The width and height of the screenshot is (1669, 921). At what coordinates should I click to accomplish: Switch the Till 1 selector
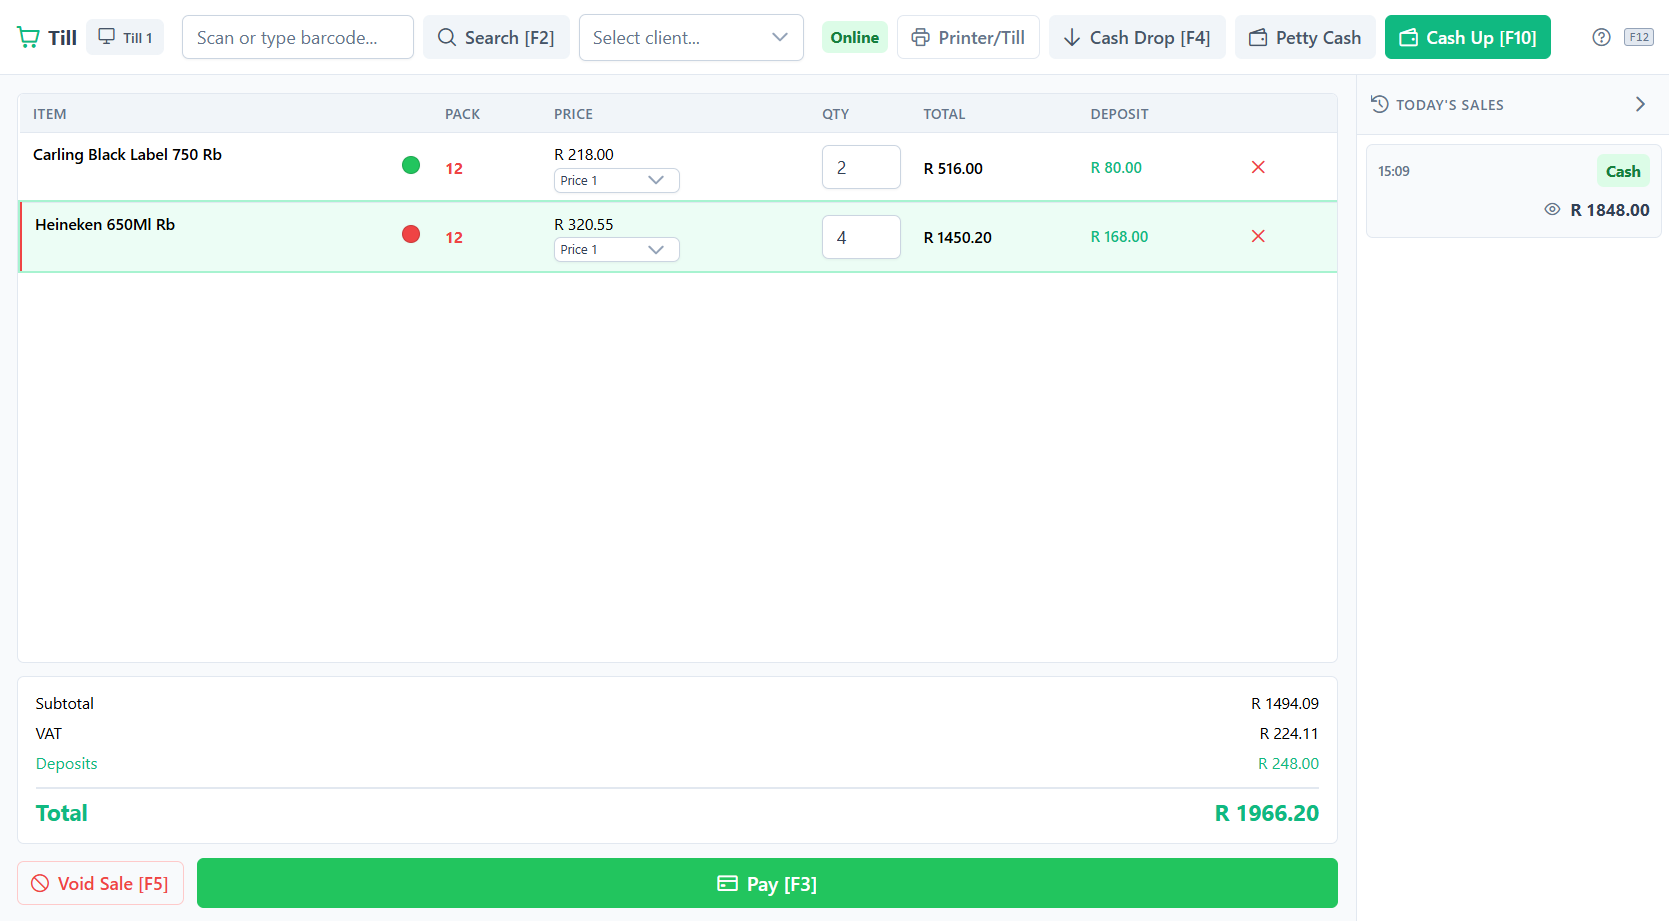click(125, 37)
